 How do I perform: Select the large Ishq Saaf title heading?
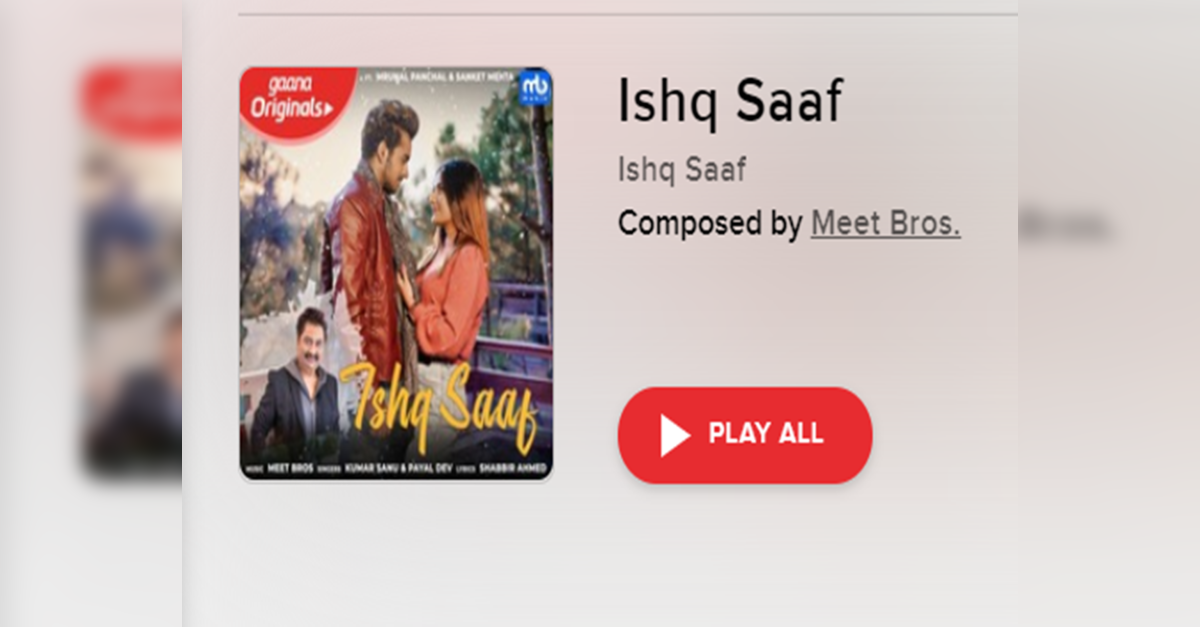coord(731,101)
